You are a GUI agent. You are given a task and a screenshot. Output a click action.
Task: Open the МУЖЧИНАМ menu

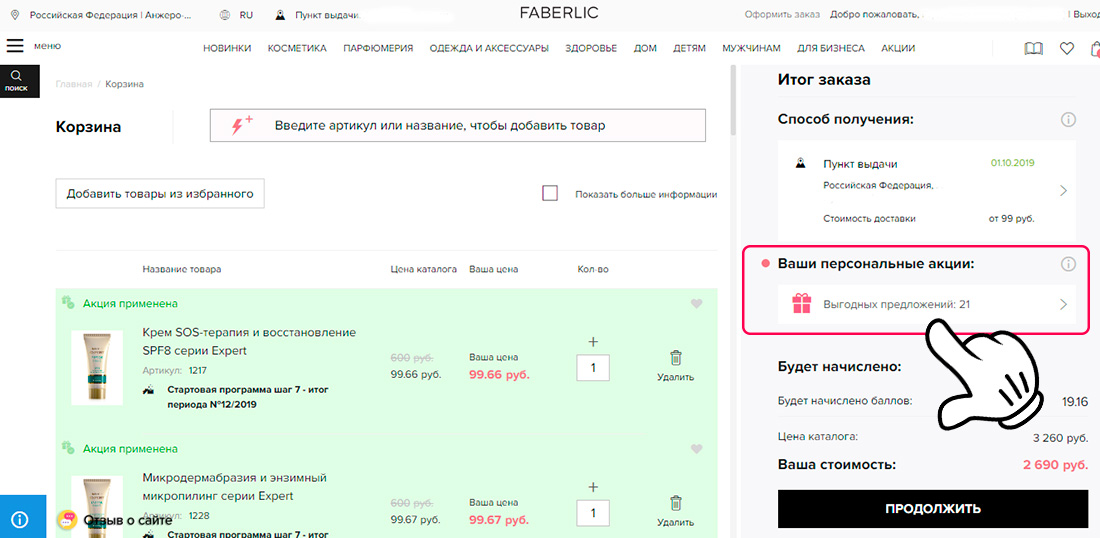click(751, 48)
